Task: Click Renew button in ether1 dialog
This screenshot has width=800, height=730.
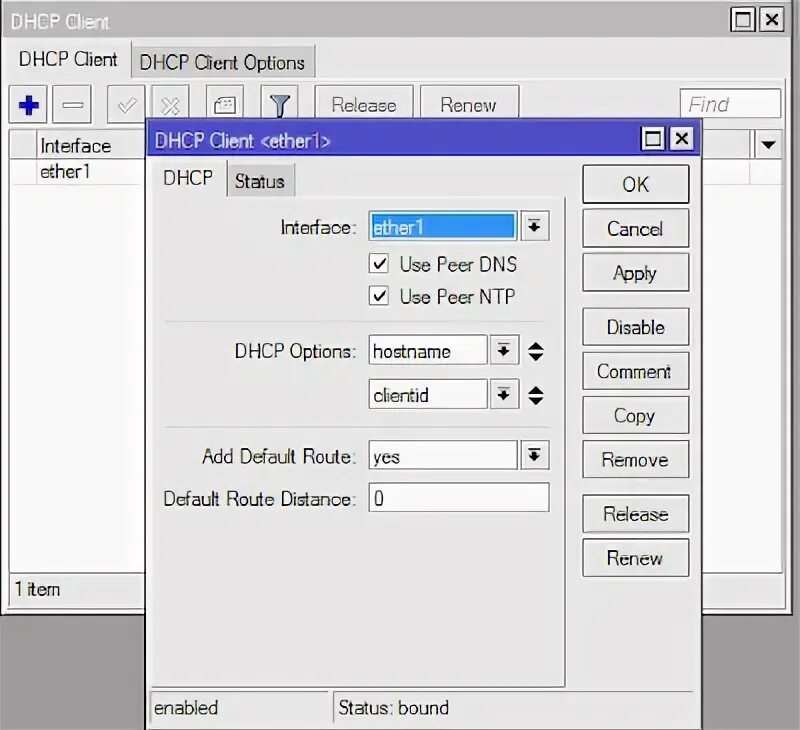Action: tap(635, 558)
